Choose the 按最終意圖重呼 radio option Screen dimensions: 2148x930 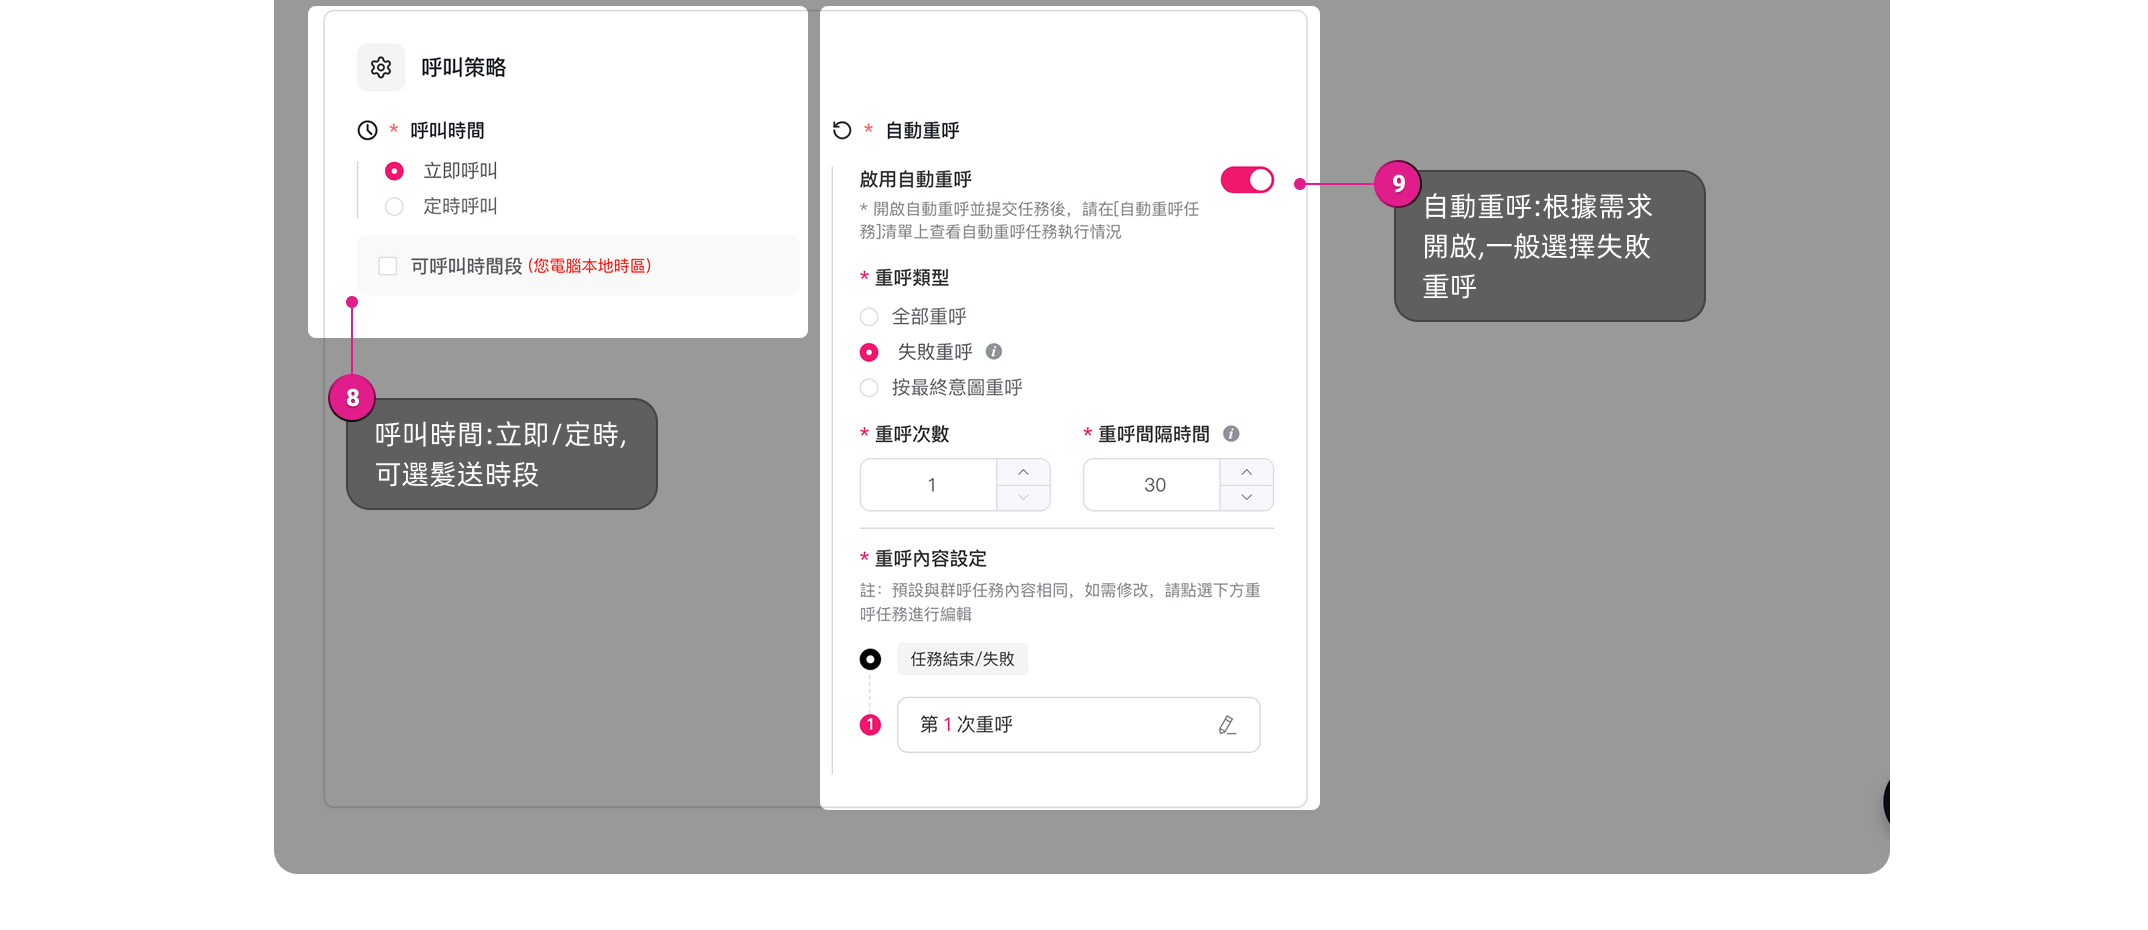pyautogui.click(x=869, y=388)
